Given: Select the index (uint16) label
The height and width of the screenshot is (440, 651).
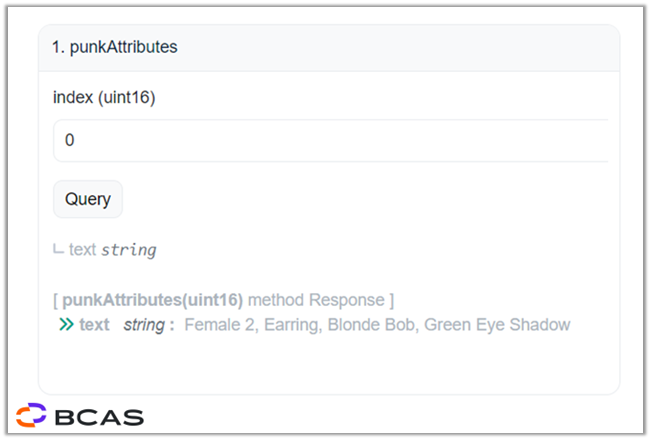Looking at the screenshot, I should (104, 98).
